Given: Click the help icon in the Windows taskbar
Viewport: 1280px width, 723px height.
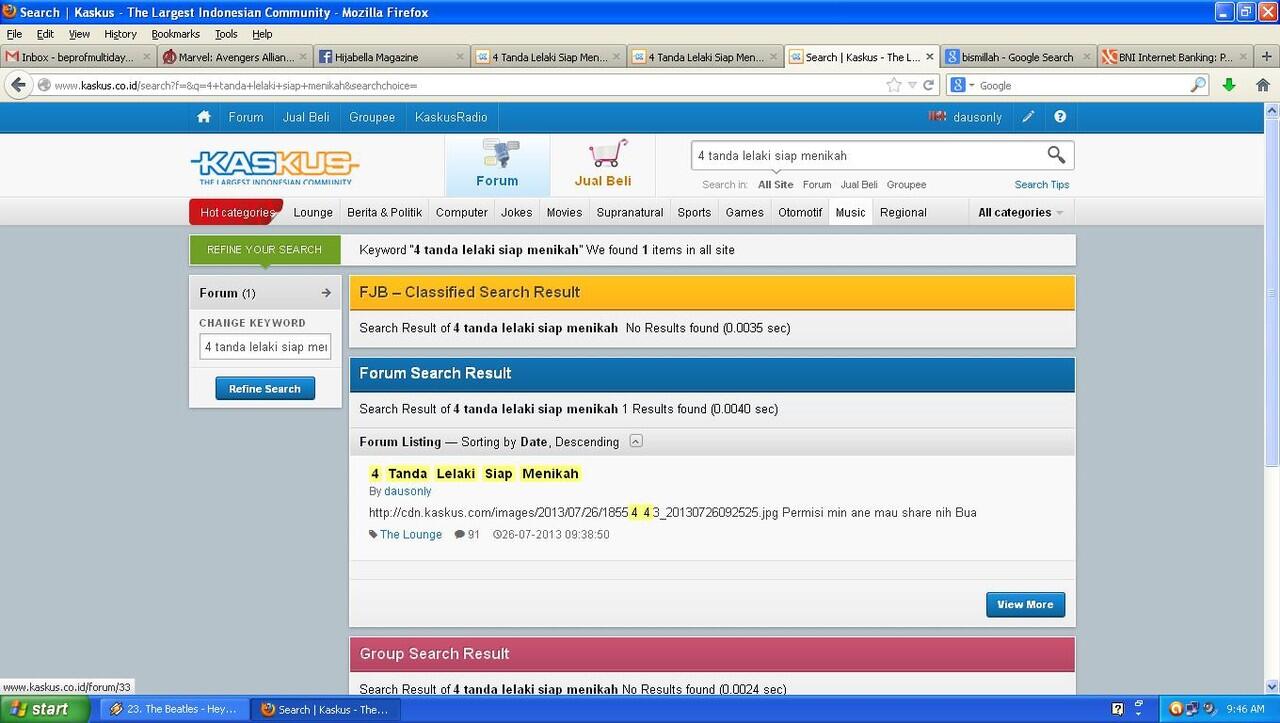Looking at the screenshot, I should point(1117,709).
